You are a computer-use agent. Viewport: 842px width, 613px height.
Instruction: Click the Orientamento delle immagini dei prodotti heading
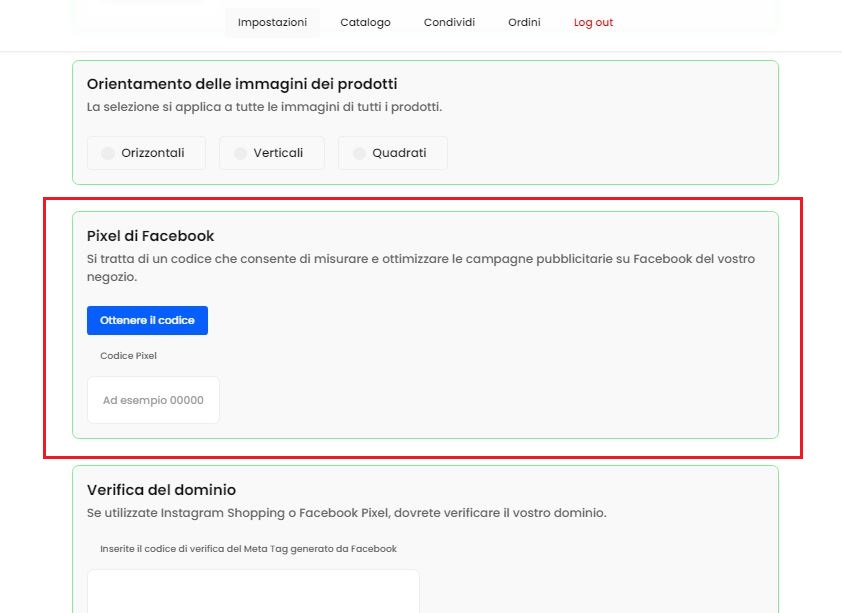click(x=242, y=84)
